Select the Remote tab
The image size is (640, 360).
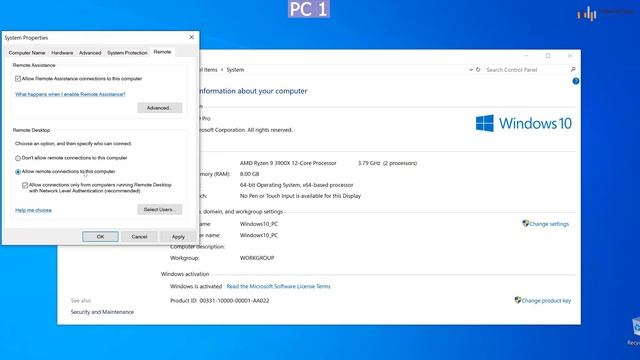tap(162, 52)
